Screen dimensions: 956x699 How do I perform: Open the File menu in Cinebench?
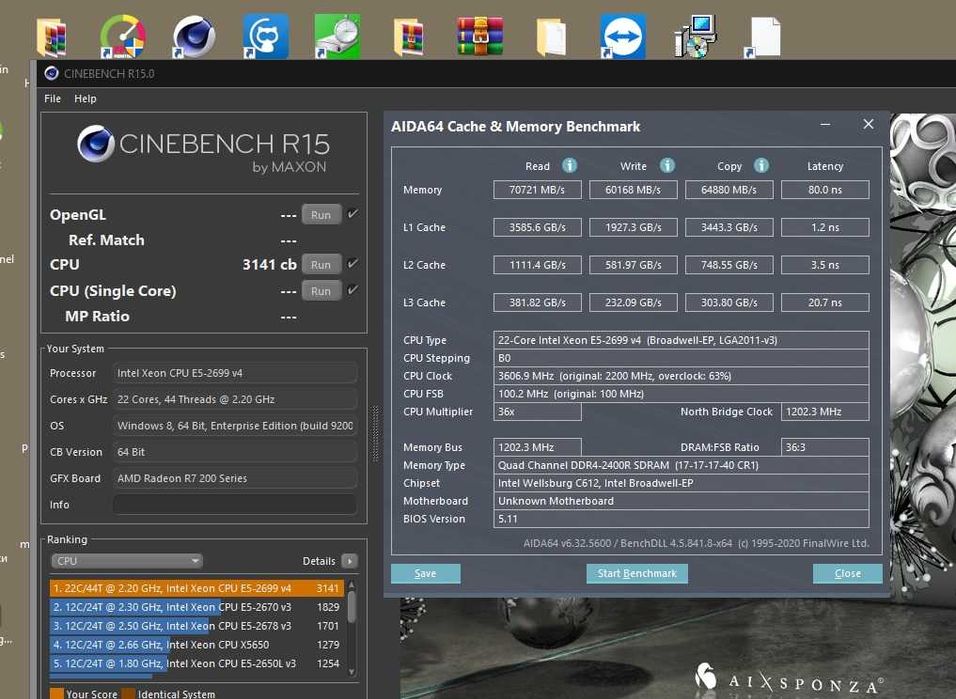(x=52, y=98)
